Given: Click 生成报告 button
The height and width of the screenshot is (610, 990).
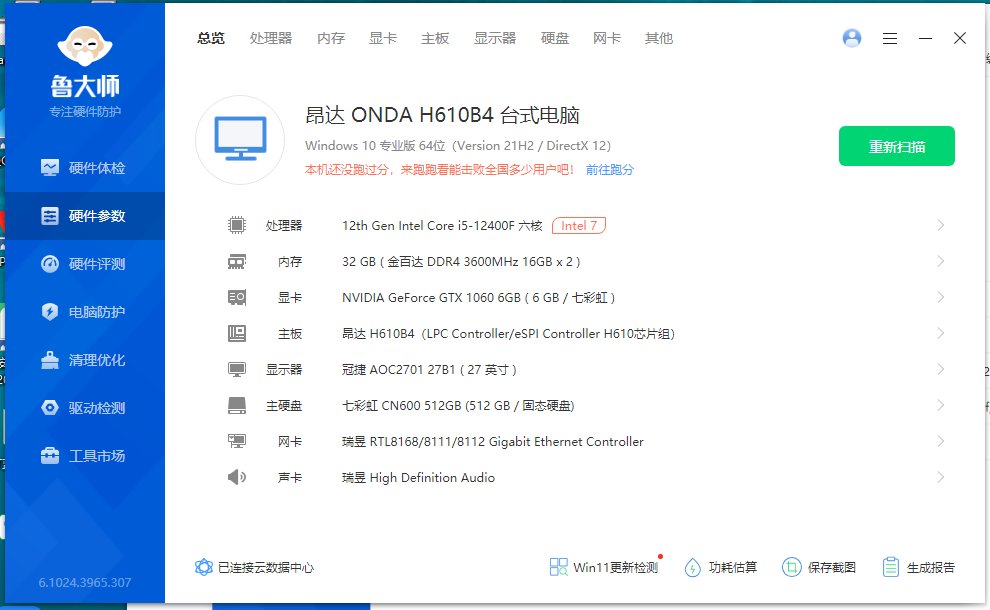Looking at the screenshot, I should click(x=919, y=567).
